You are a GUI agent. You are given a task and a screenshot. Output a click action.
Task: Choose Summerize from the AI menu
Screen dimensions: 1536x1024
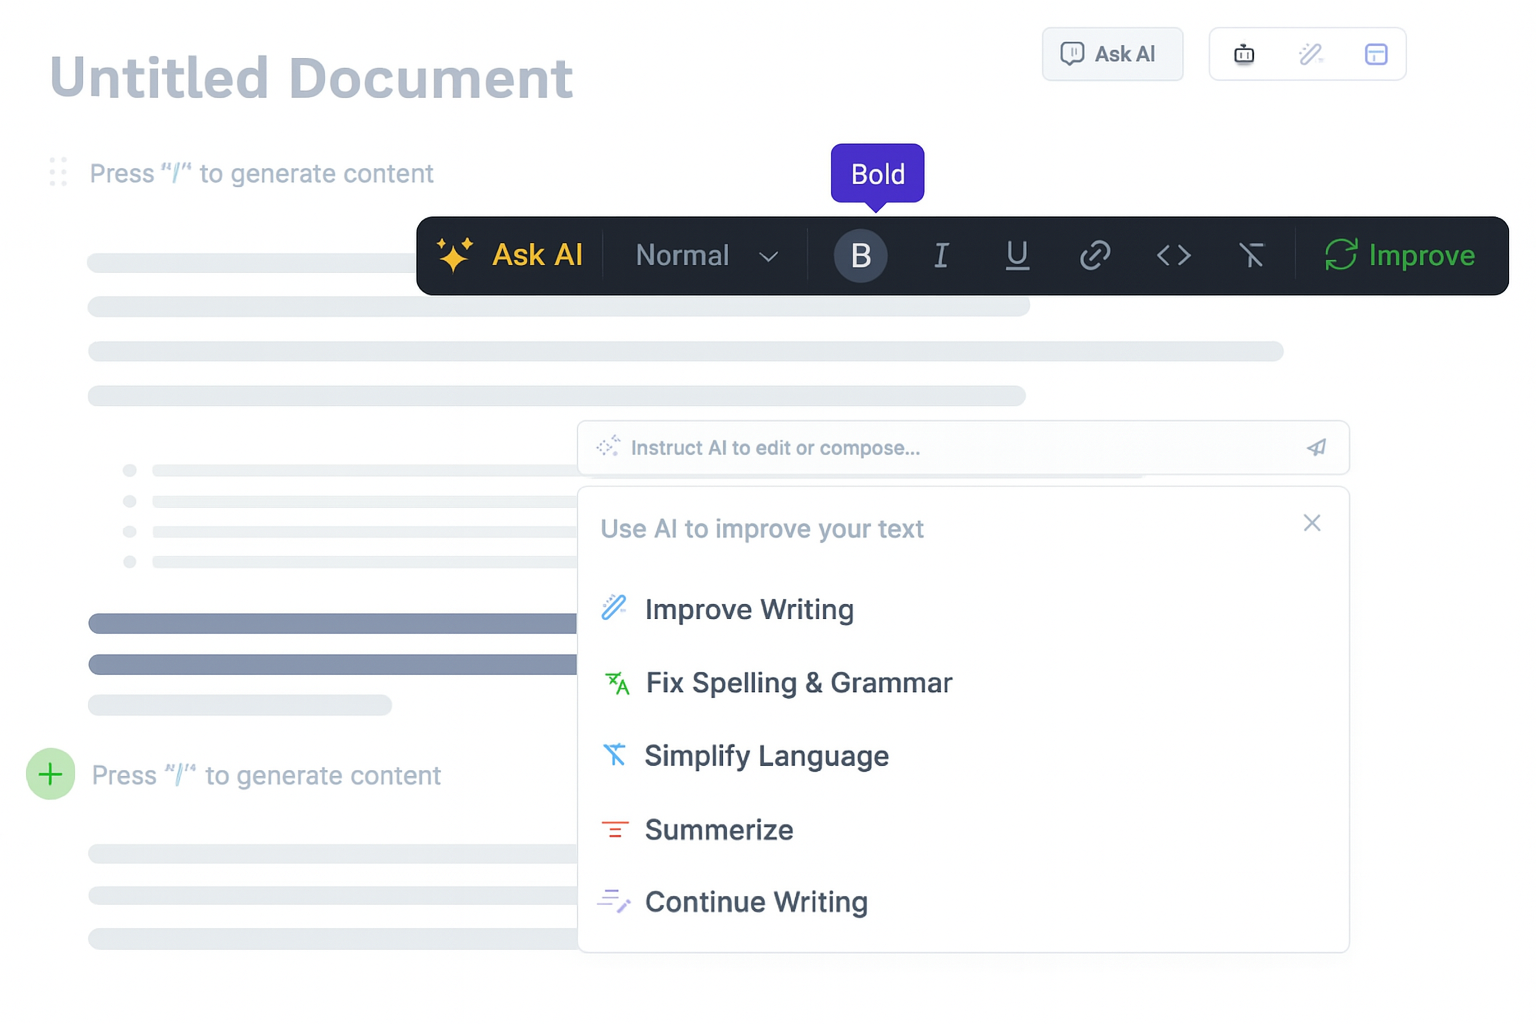[719, 829]
